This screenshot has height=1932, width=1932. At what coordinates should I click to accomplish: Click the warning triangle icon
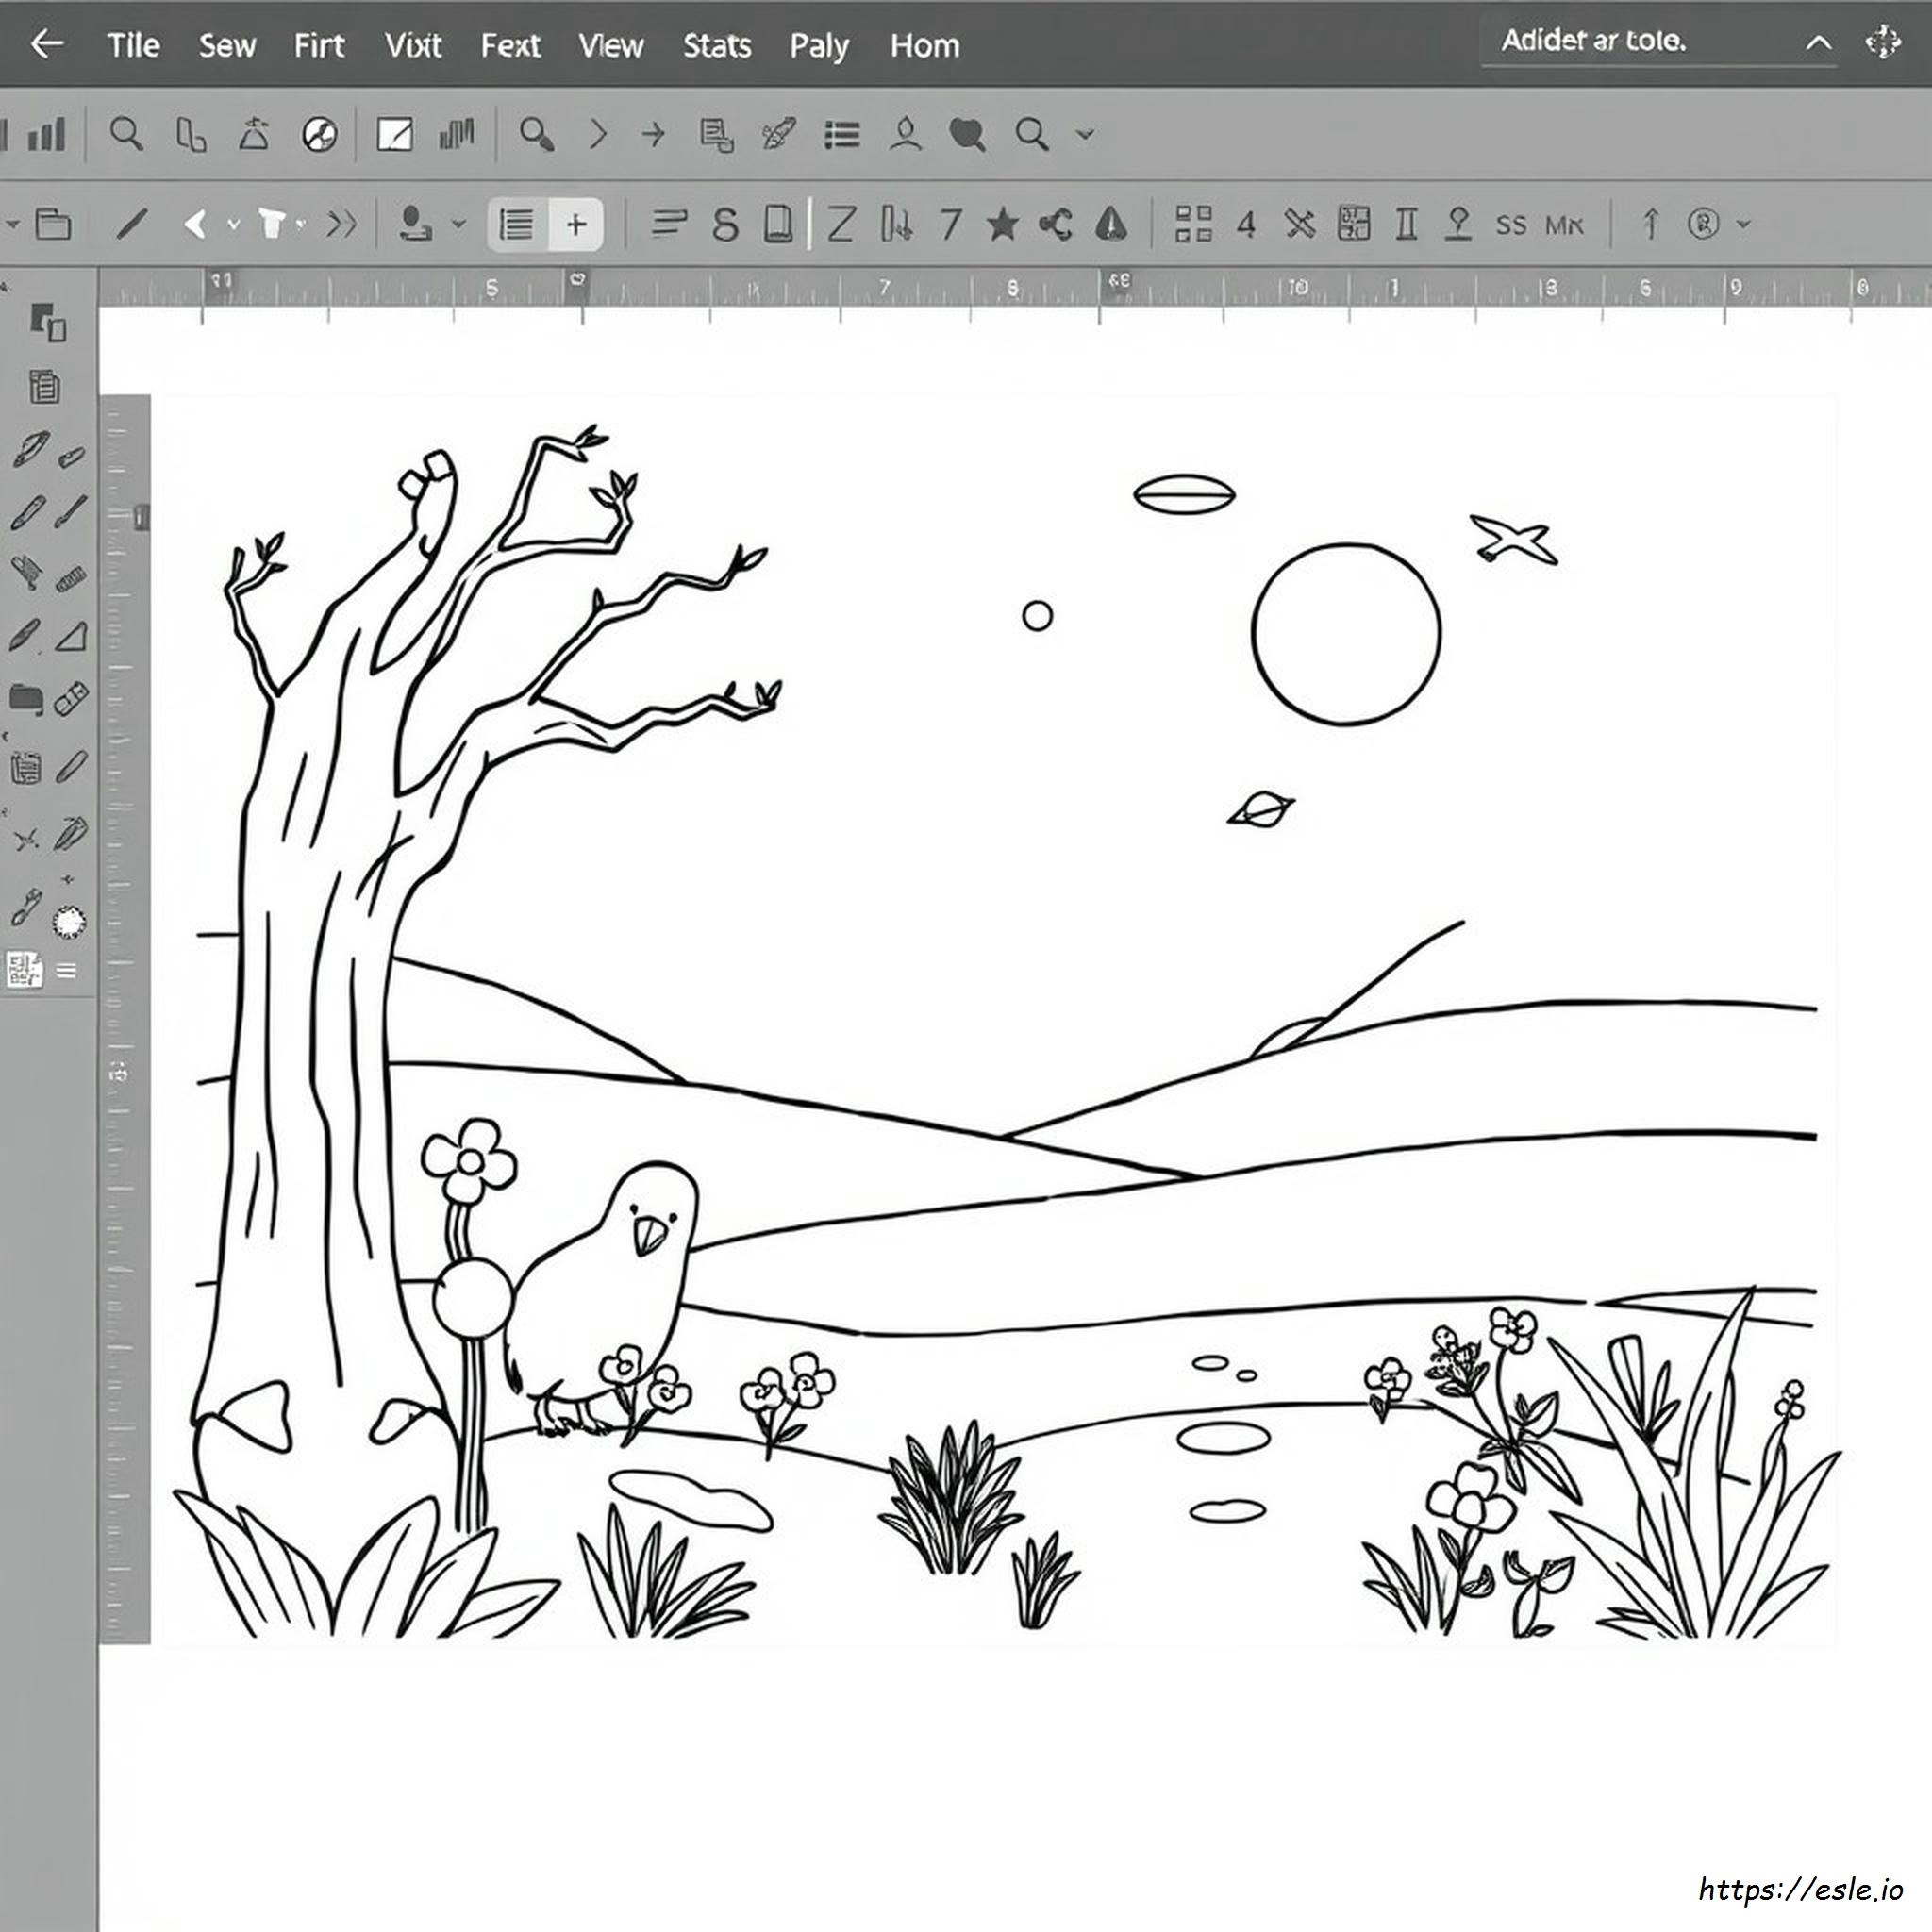point(1111,224)
